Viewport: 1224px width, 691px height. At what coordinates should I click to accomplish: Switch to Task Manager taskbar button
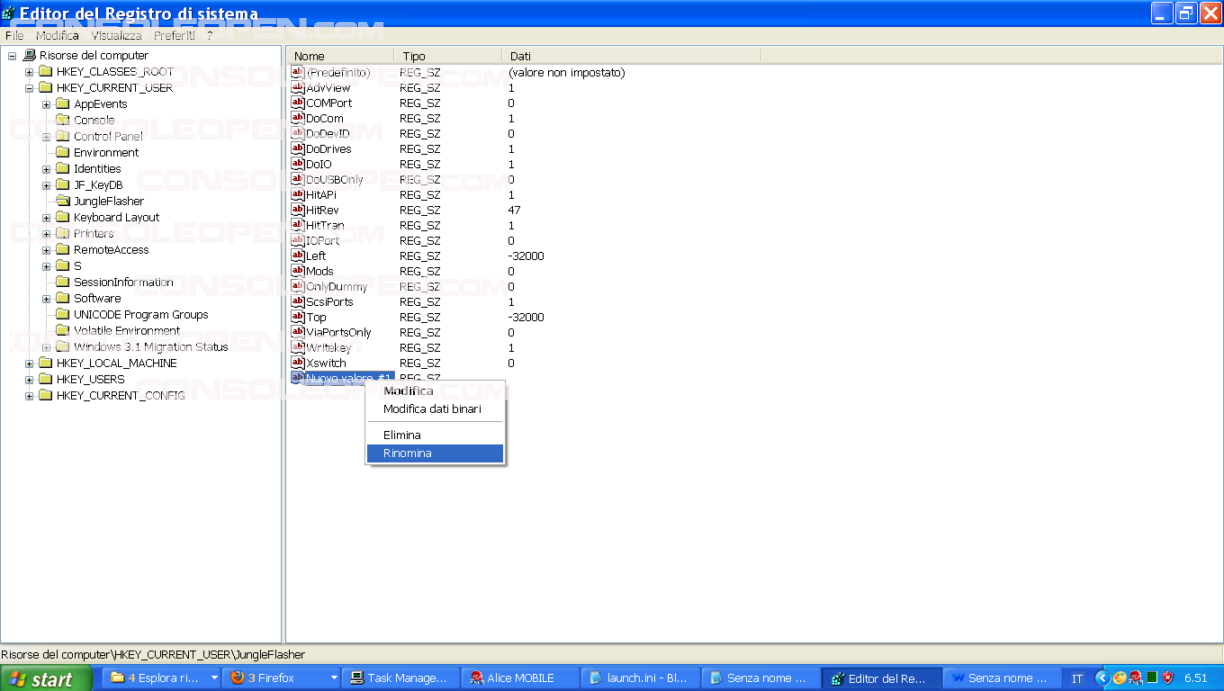tap(399, 678)
